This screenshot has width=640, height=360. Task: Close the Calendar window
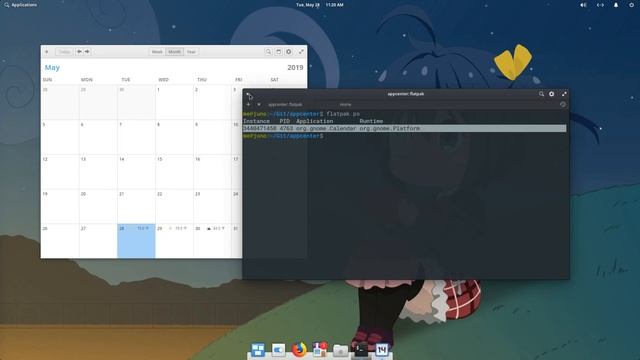(x=47, y=52)
